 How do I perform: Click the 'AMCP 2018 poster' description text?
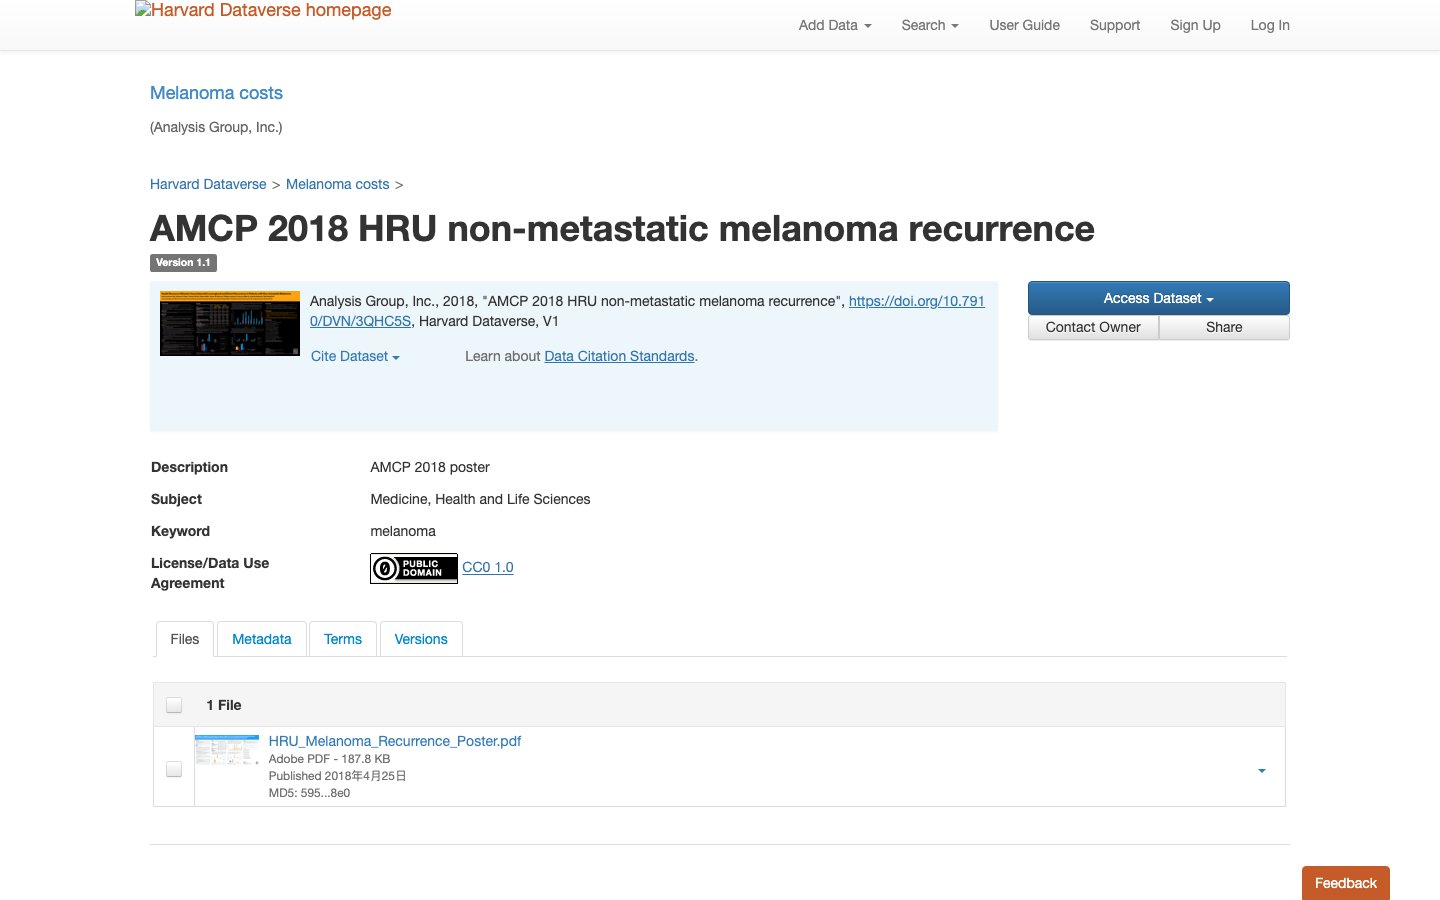[430, 467]
